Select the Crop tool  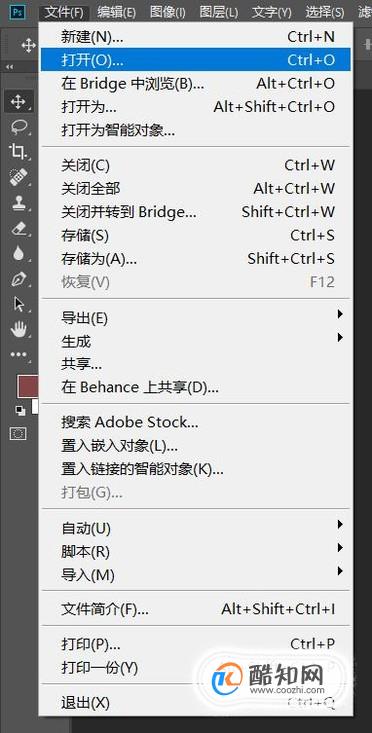[x=19, y=151]
